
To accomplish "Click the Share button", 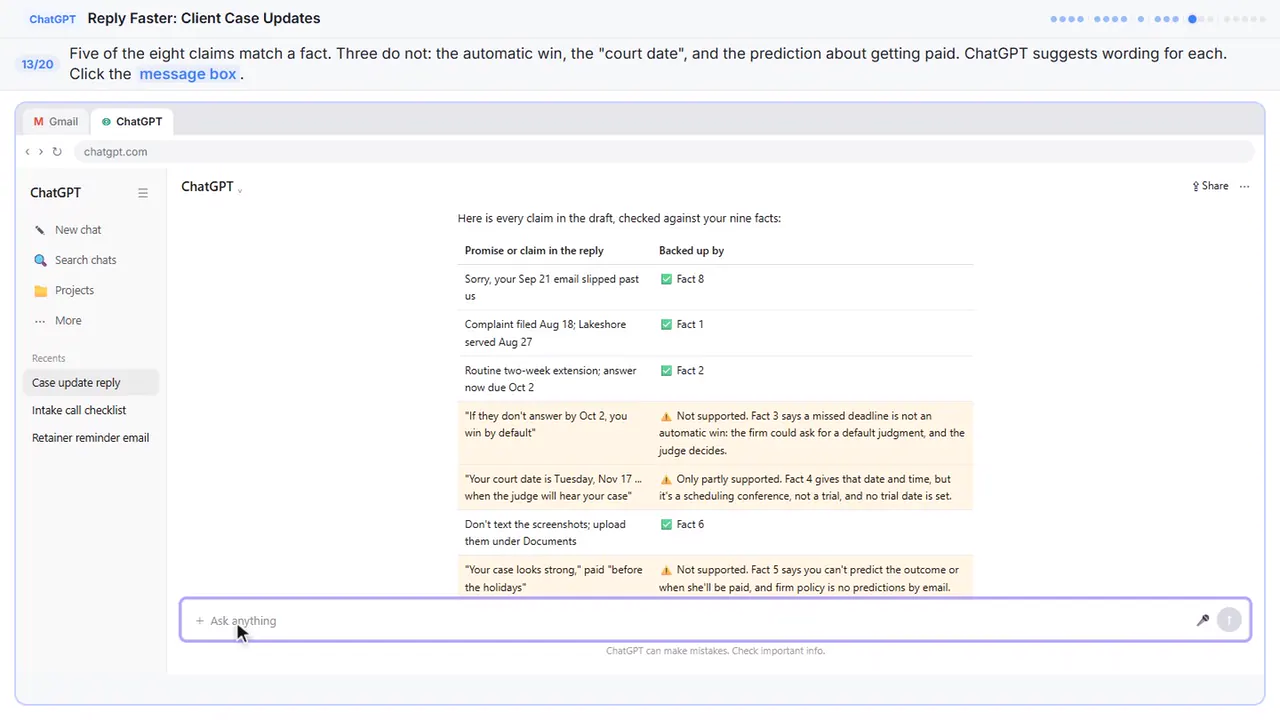I will (1210, 186).
